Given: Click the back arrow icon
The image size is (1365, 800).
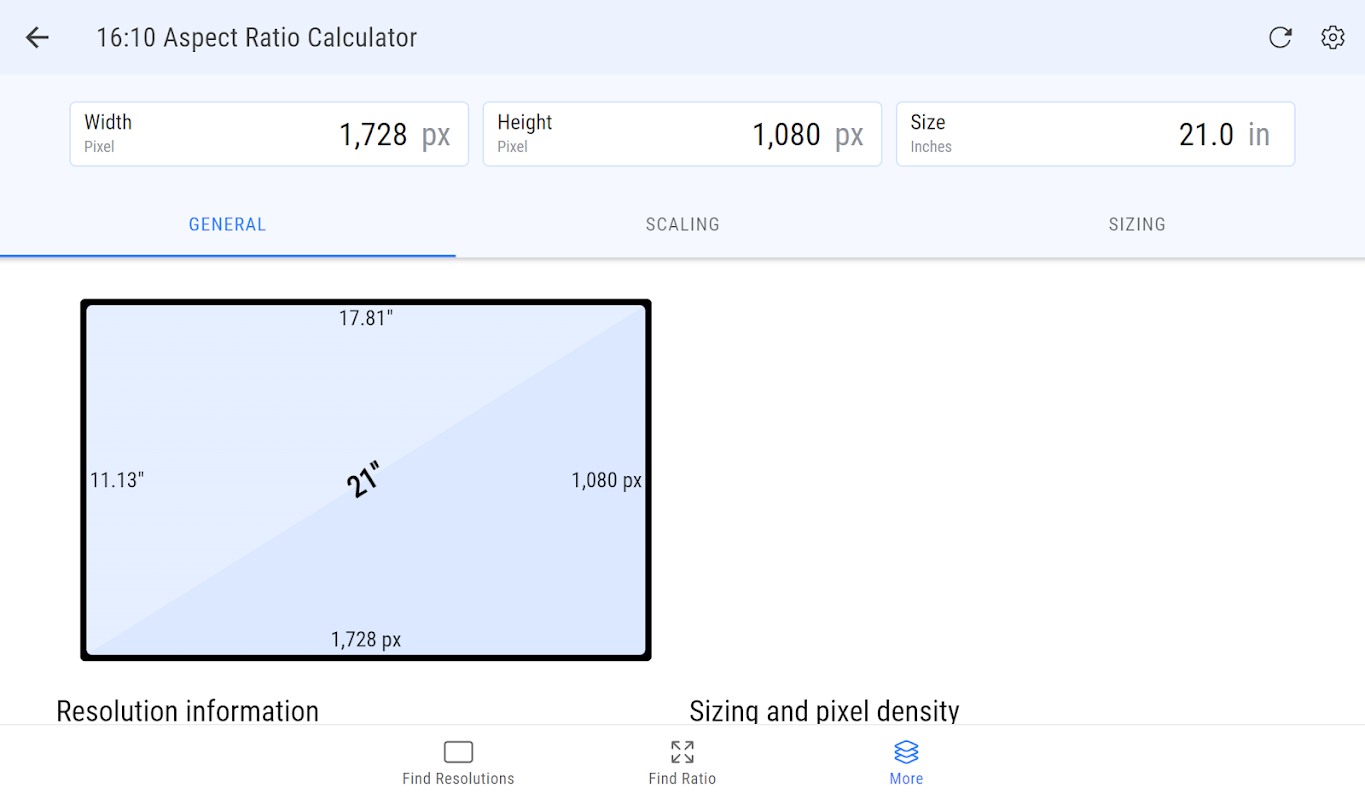Looking at the screenshot, I should click(37, 38).
